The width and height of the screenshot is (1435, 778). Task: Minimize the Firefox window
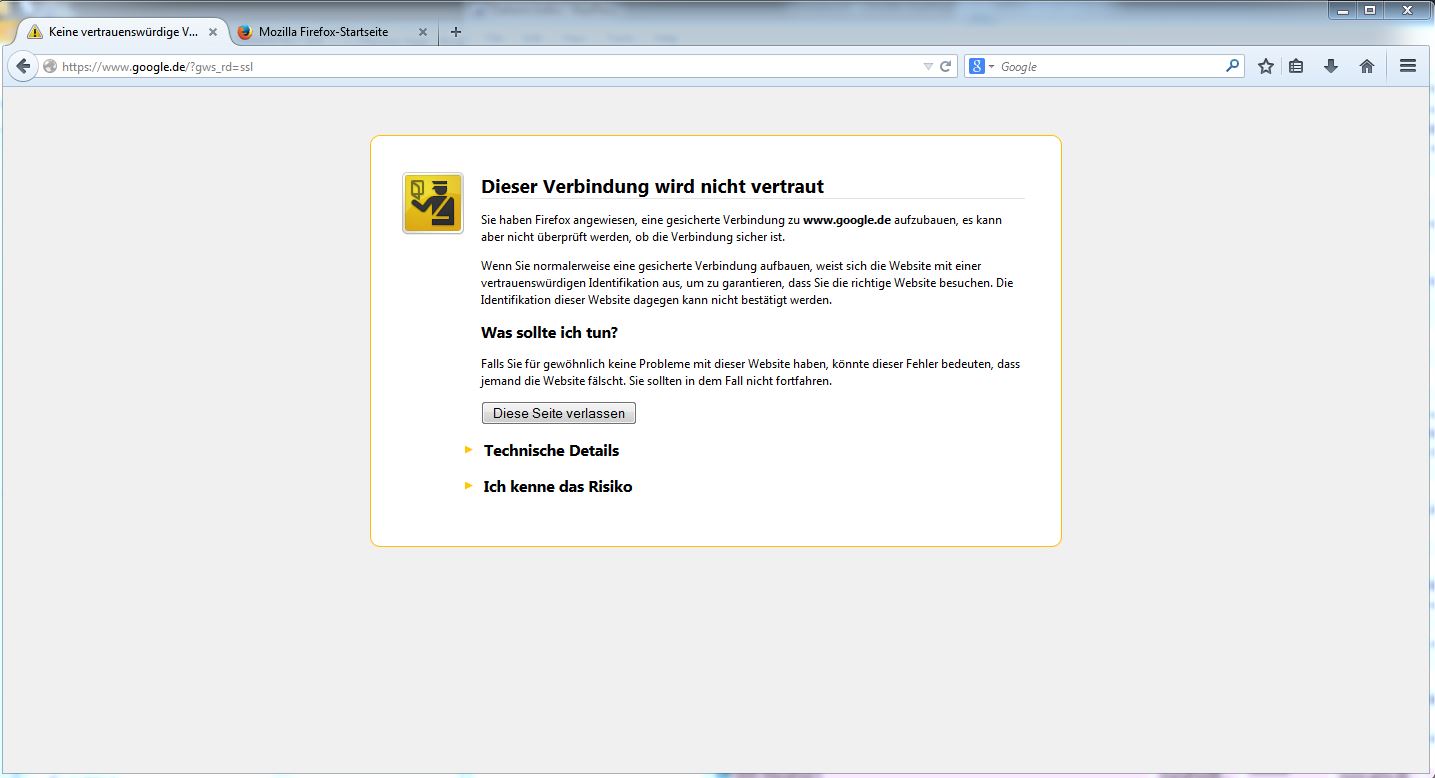point(1343,10)
